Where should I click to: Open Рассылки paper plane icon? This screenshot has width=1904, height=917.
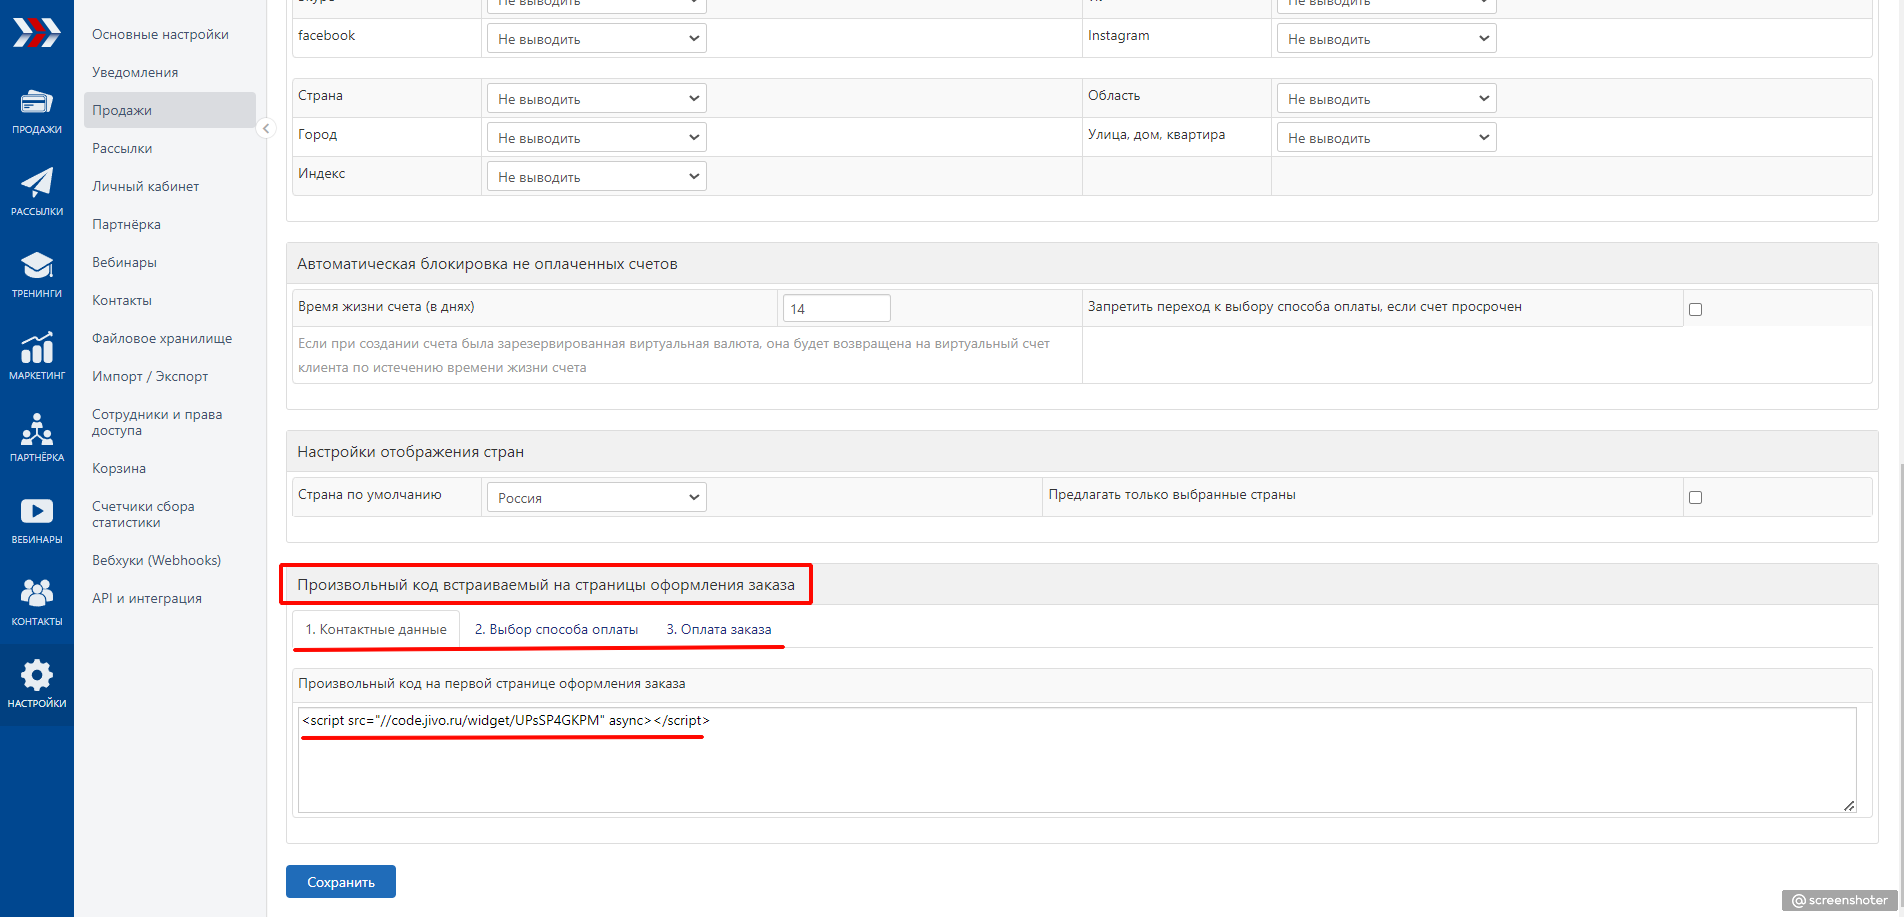(36, 192)
